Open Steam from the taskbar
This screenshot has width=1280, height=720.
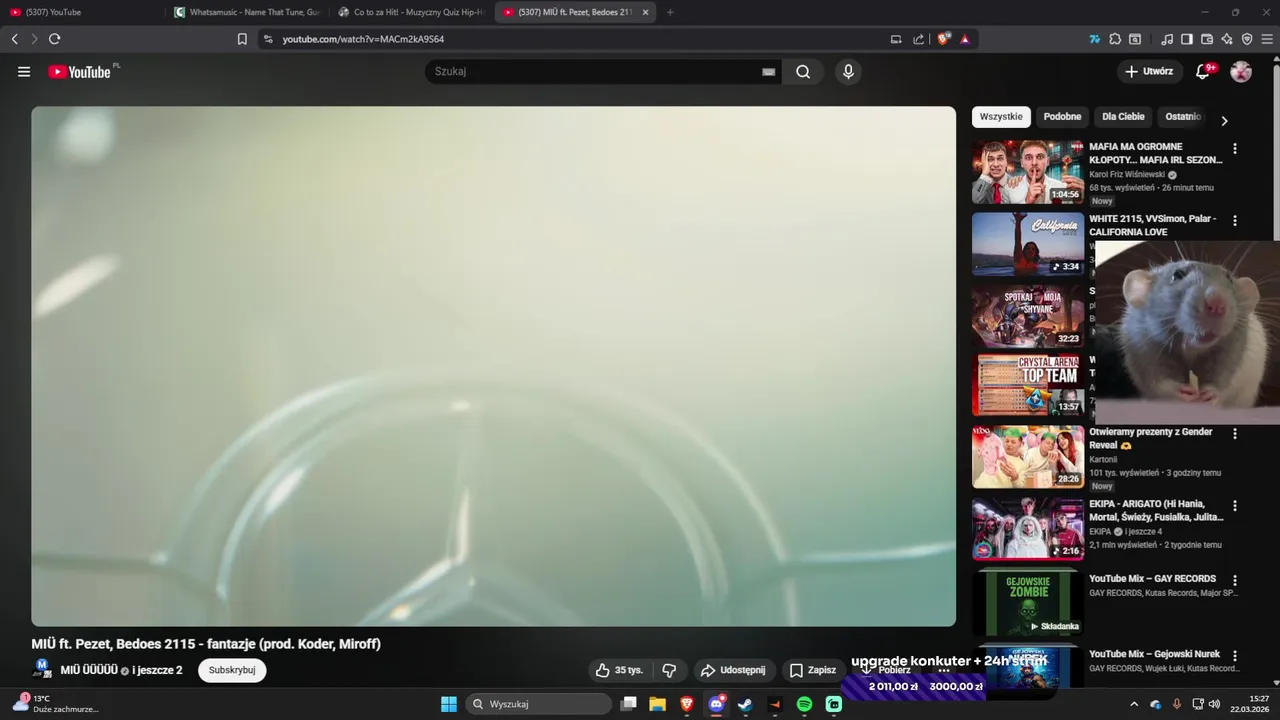(745, 704)
